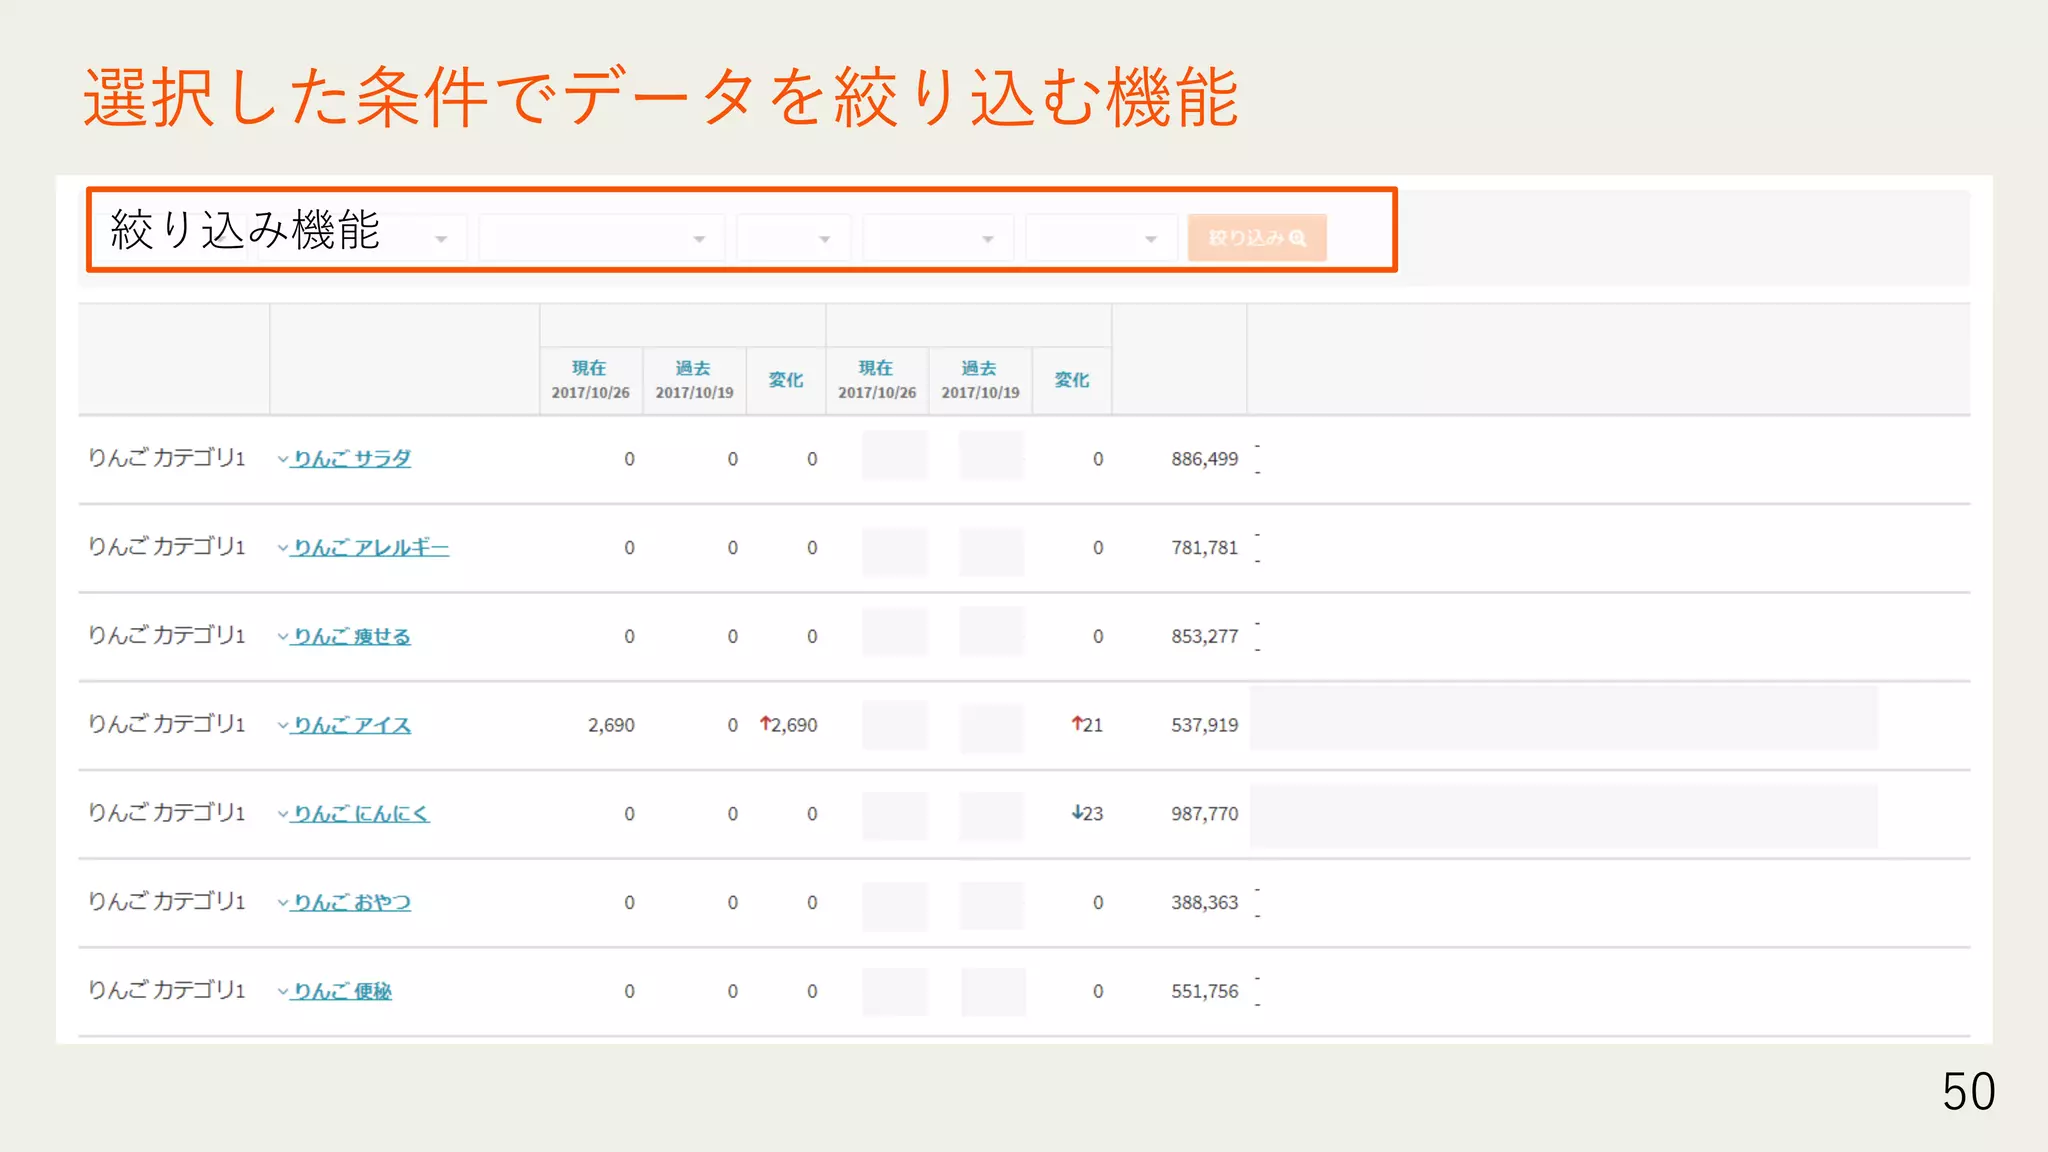Open the りんご 便秘 keyword link
2048x1152 pixels.
click(342, 991)
